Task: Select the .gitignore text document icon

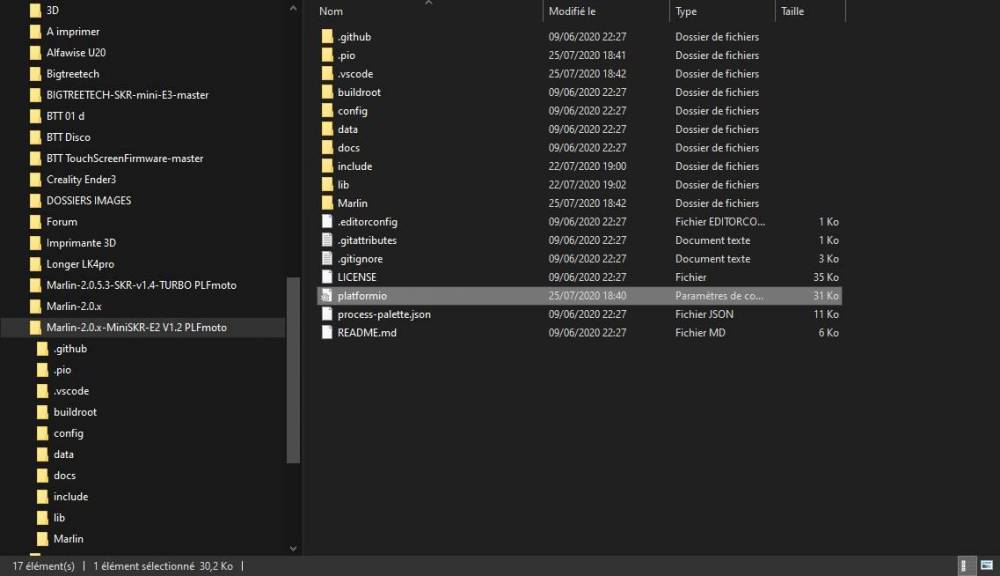Action: [327, 258]
